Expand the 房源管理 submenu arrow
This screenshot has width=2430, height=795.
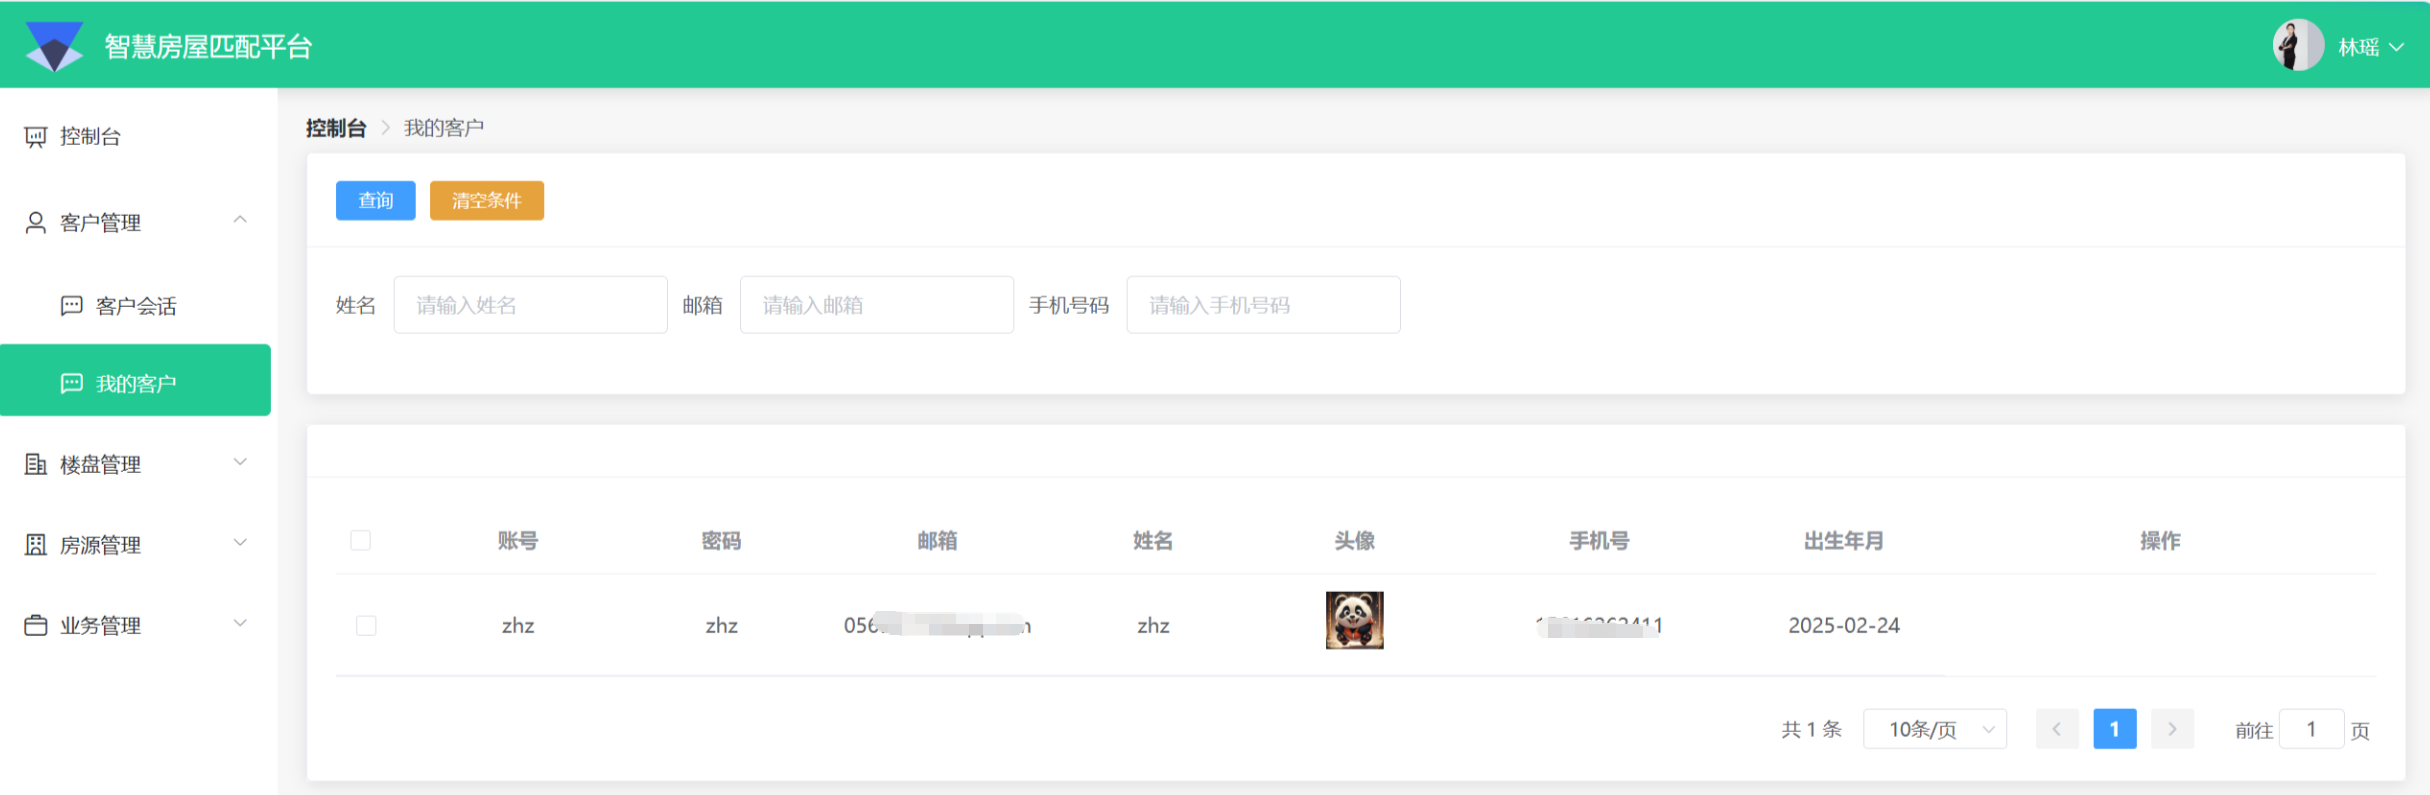coord(240,543)
